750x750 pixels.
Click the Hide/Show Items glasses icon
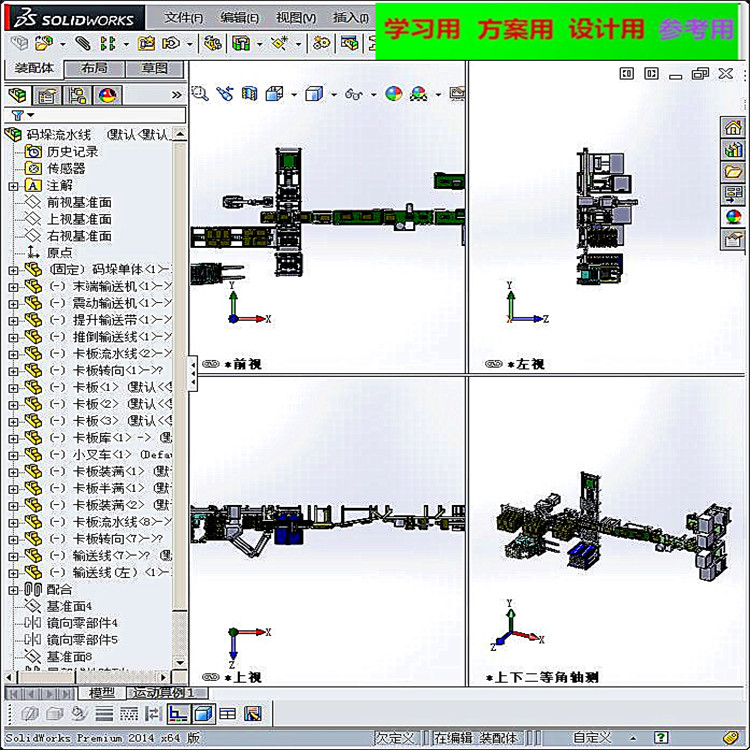353,94
